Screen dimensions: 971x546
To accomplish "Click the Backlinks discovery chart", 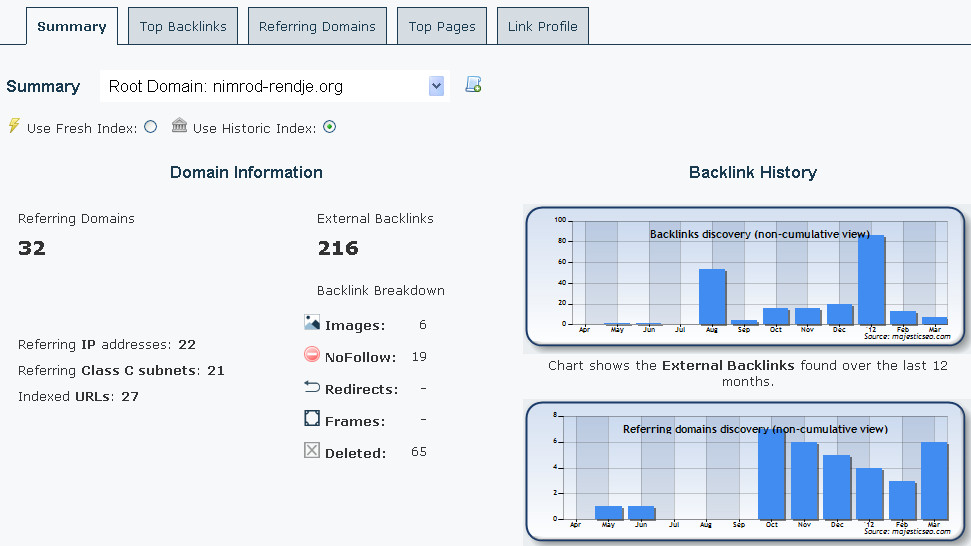I will 745,275.
